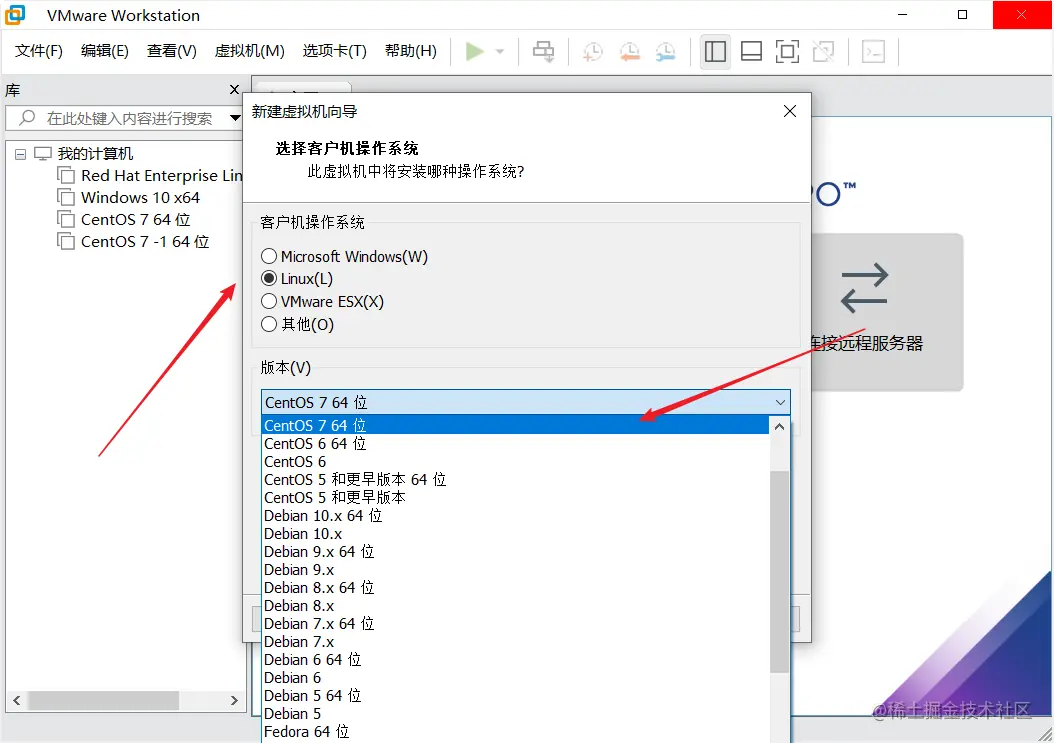Type in the library search field
This screenshot has width=1054, height=743.
[x=131, y=118]
